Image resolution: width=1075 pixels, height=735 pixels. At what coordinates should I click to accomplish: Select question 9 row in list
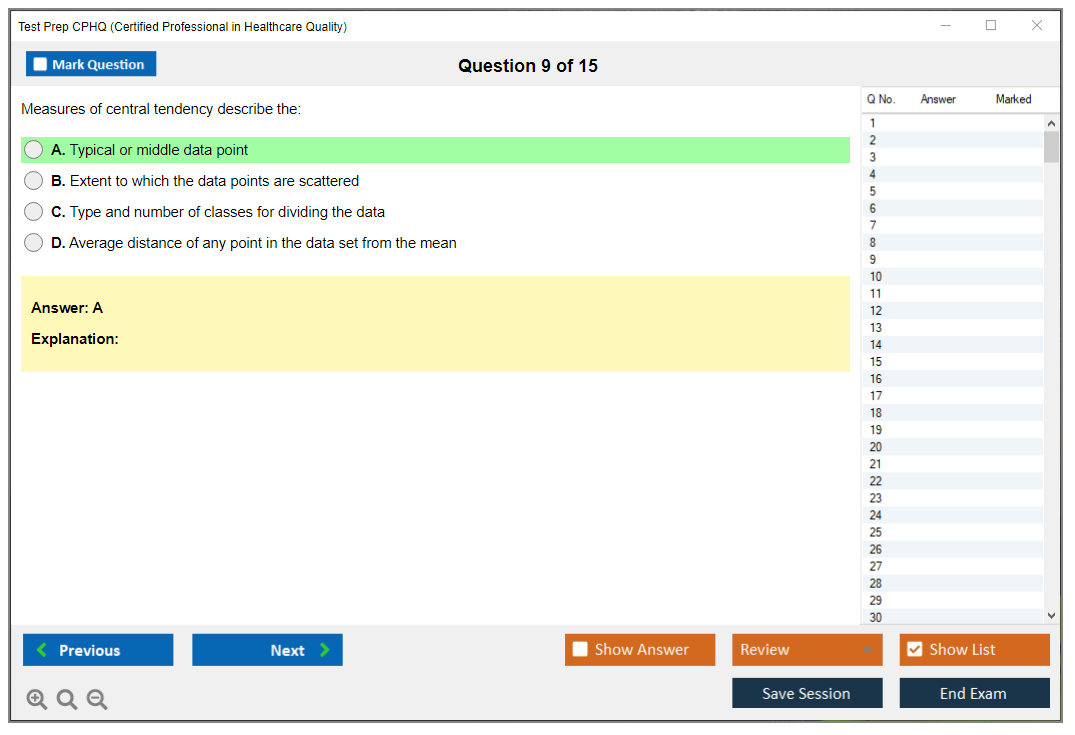[x=874, y=260]
